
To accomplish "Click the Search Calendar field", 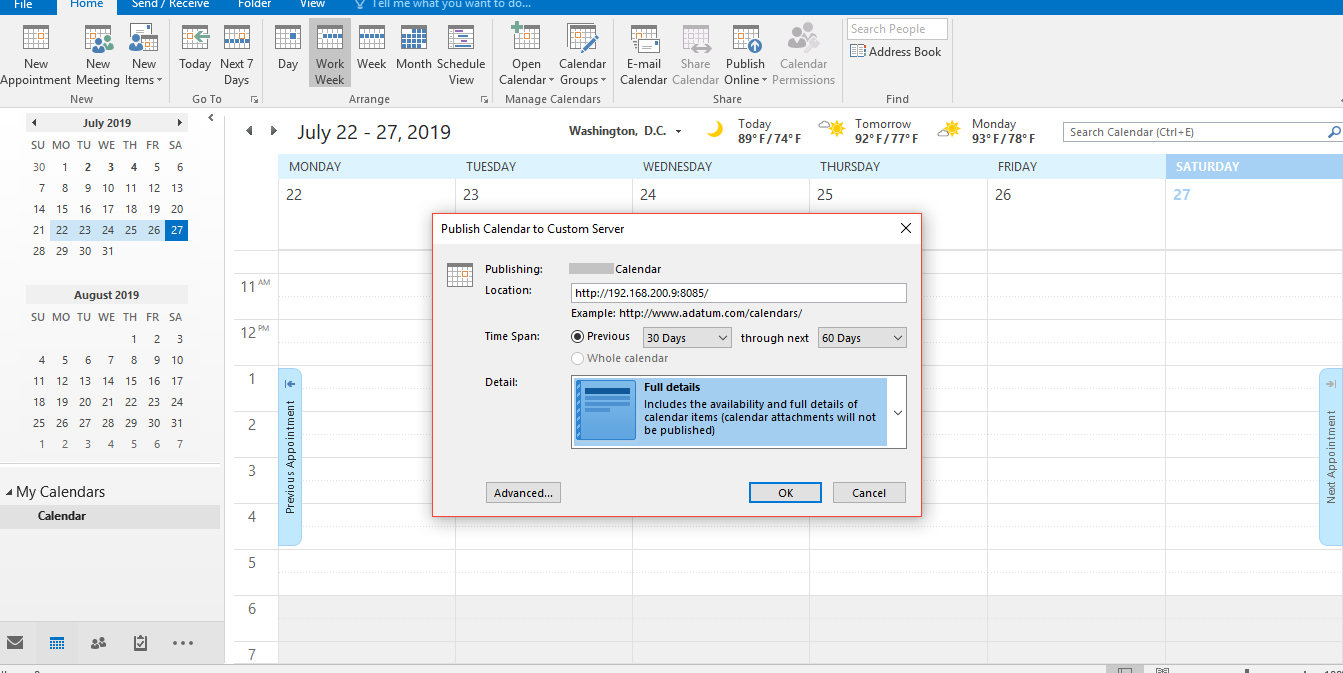I will tap(1196, 132).
